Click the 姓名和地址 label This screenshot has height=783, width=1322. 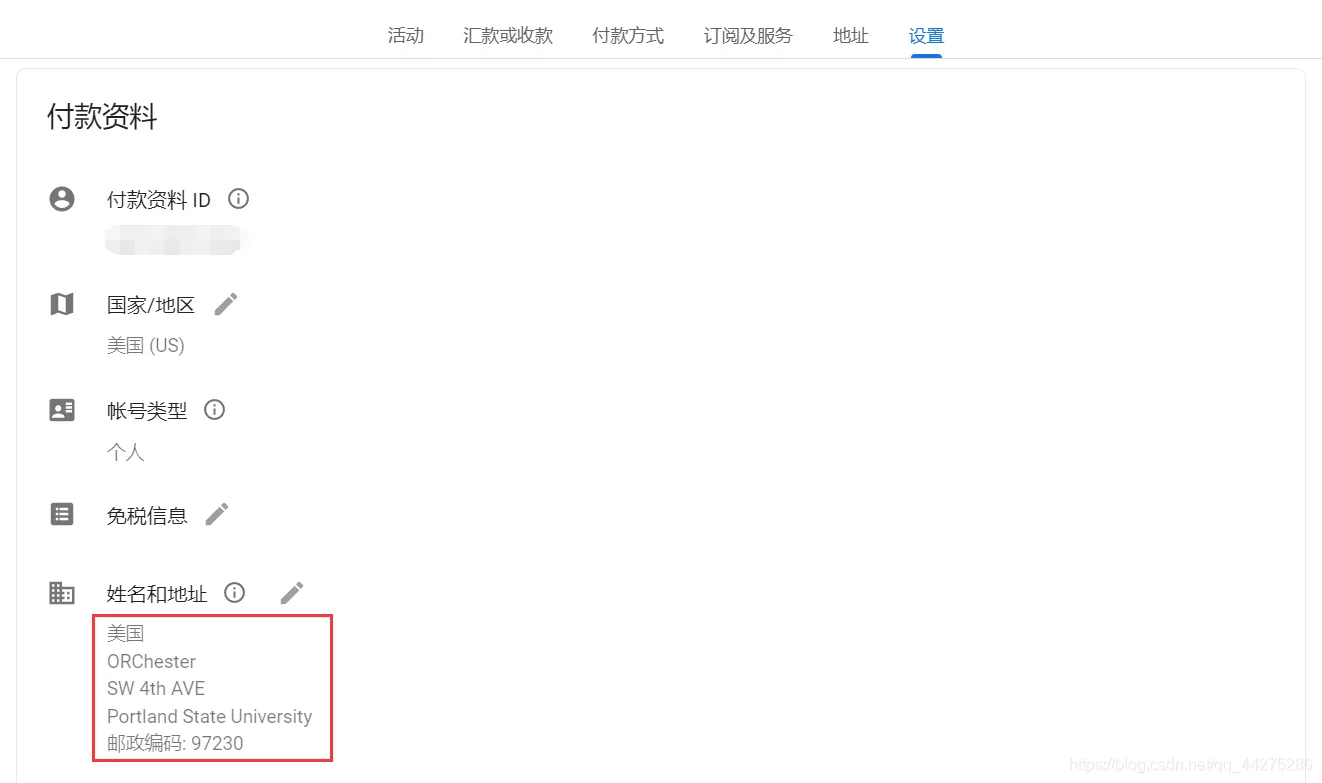pyautogui.click(x=157, y=594)
